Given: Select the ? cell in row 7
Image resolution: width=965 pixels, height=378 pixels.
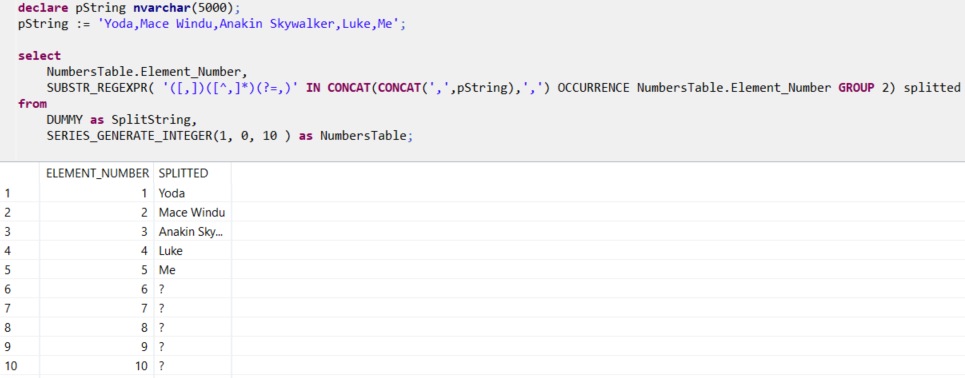Looking at the screenshot, I should click(192, 308).
